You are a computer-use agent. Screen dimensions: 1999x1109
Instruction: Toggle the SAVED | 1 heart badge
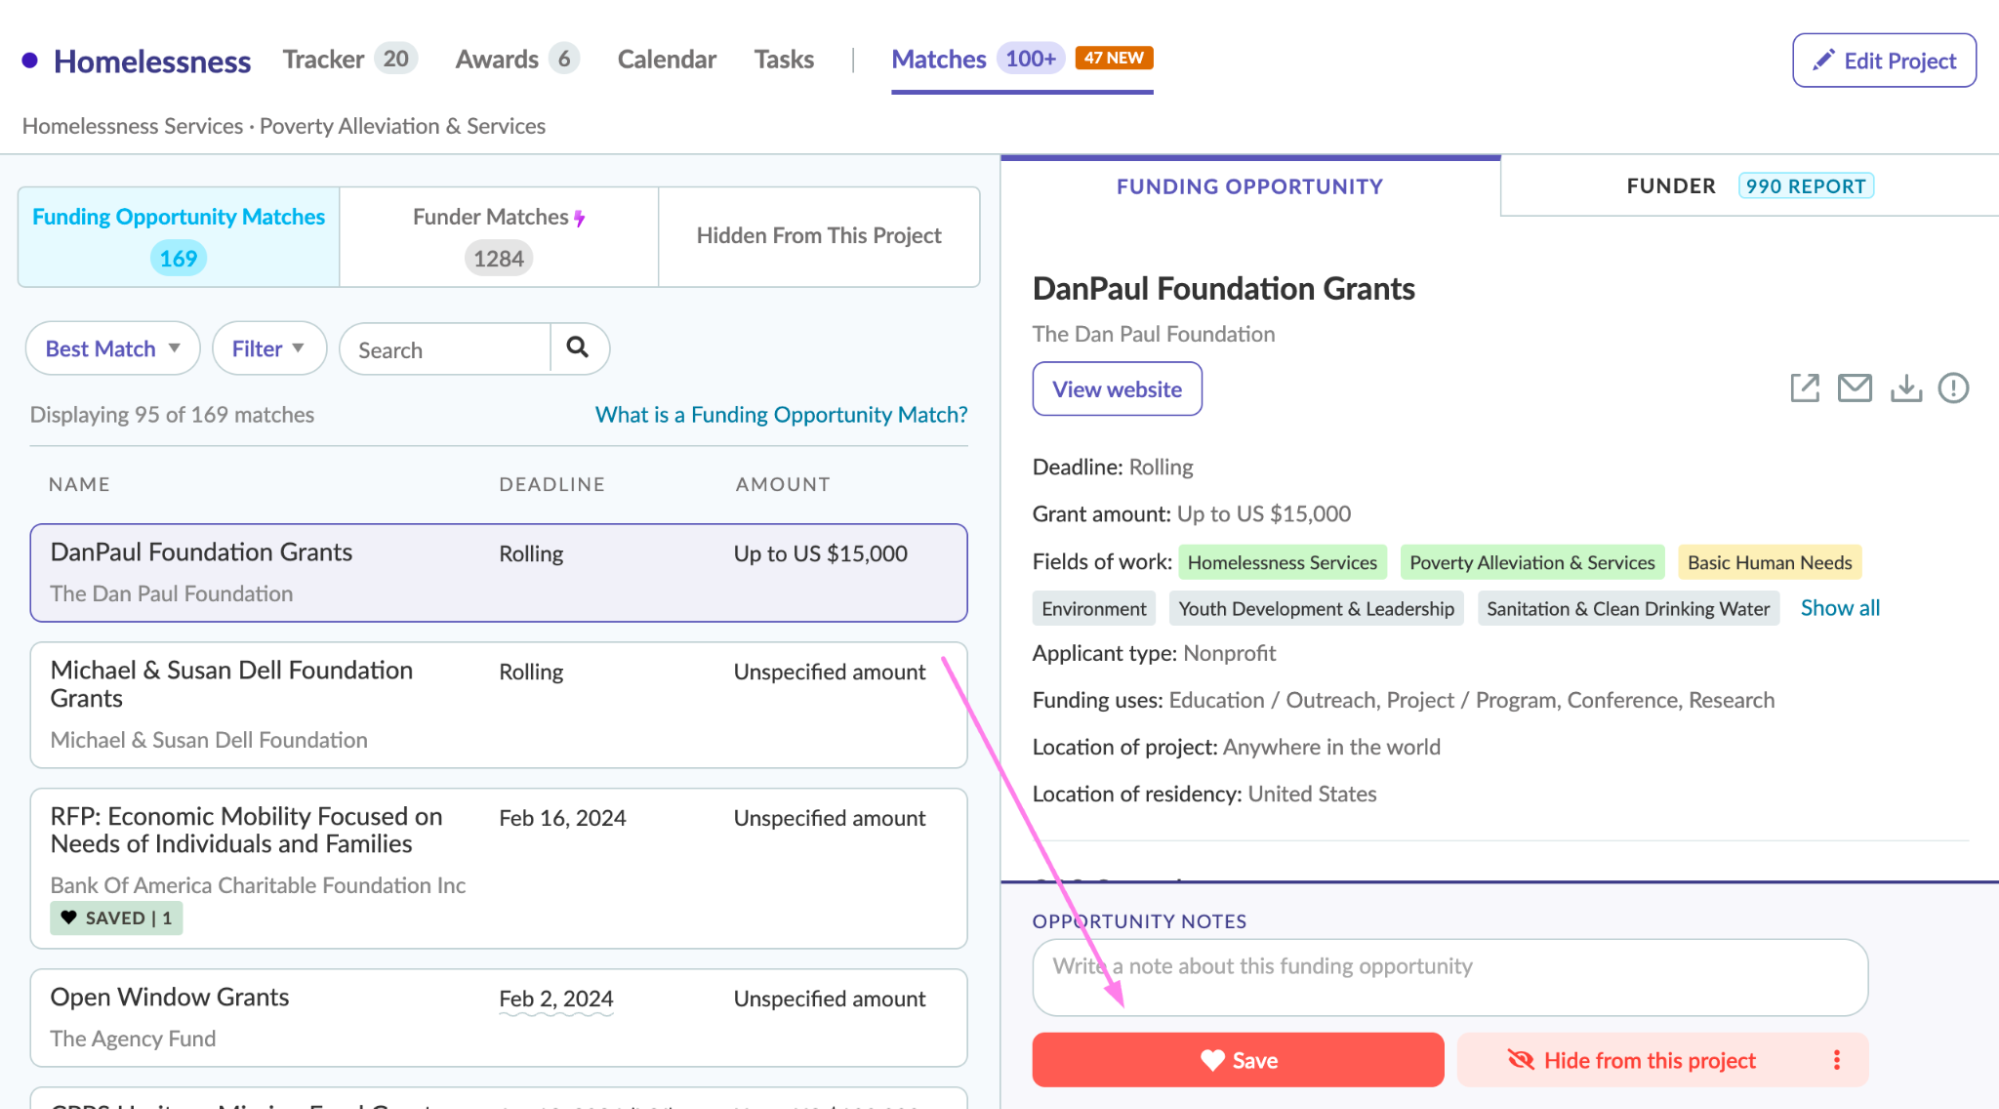pos(116,918)
